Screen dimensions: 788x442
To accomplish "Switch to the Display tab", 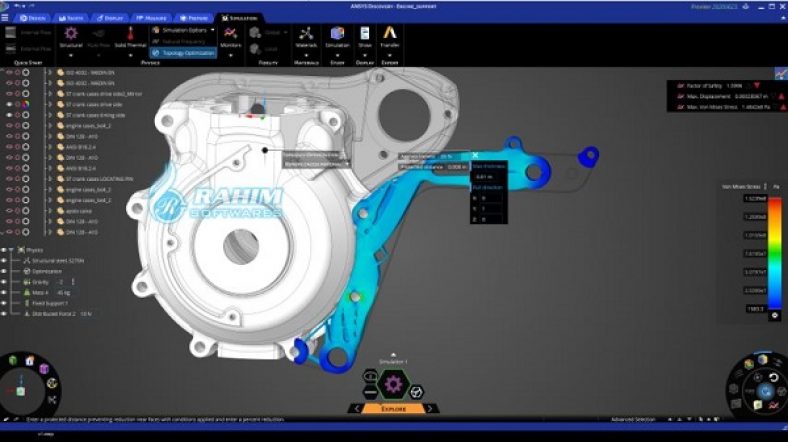I will 110,18.
